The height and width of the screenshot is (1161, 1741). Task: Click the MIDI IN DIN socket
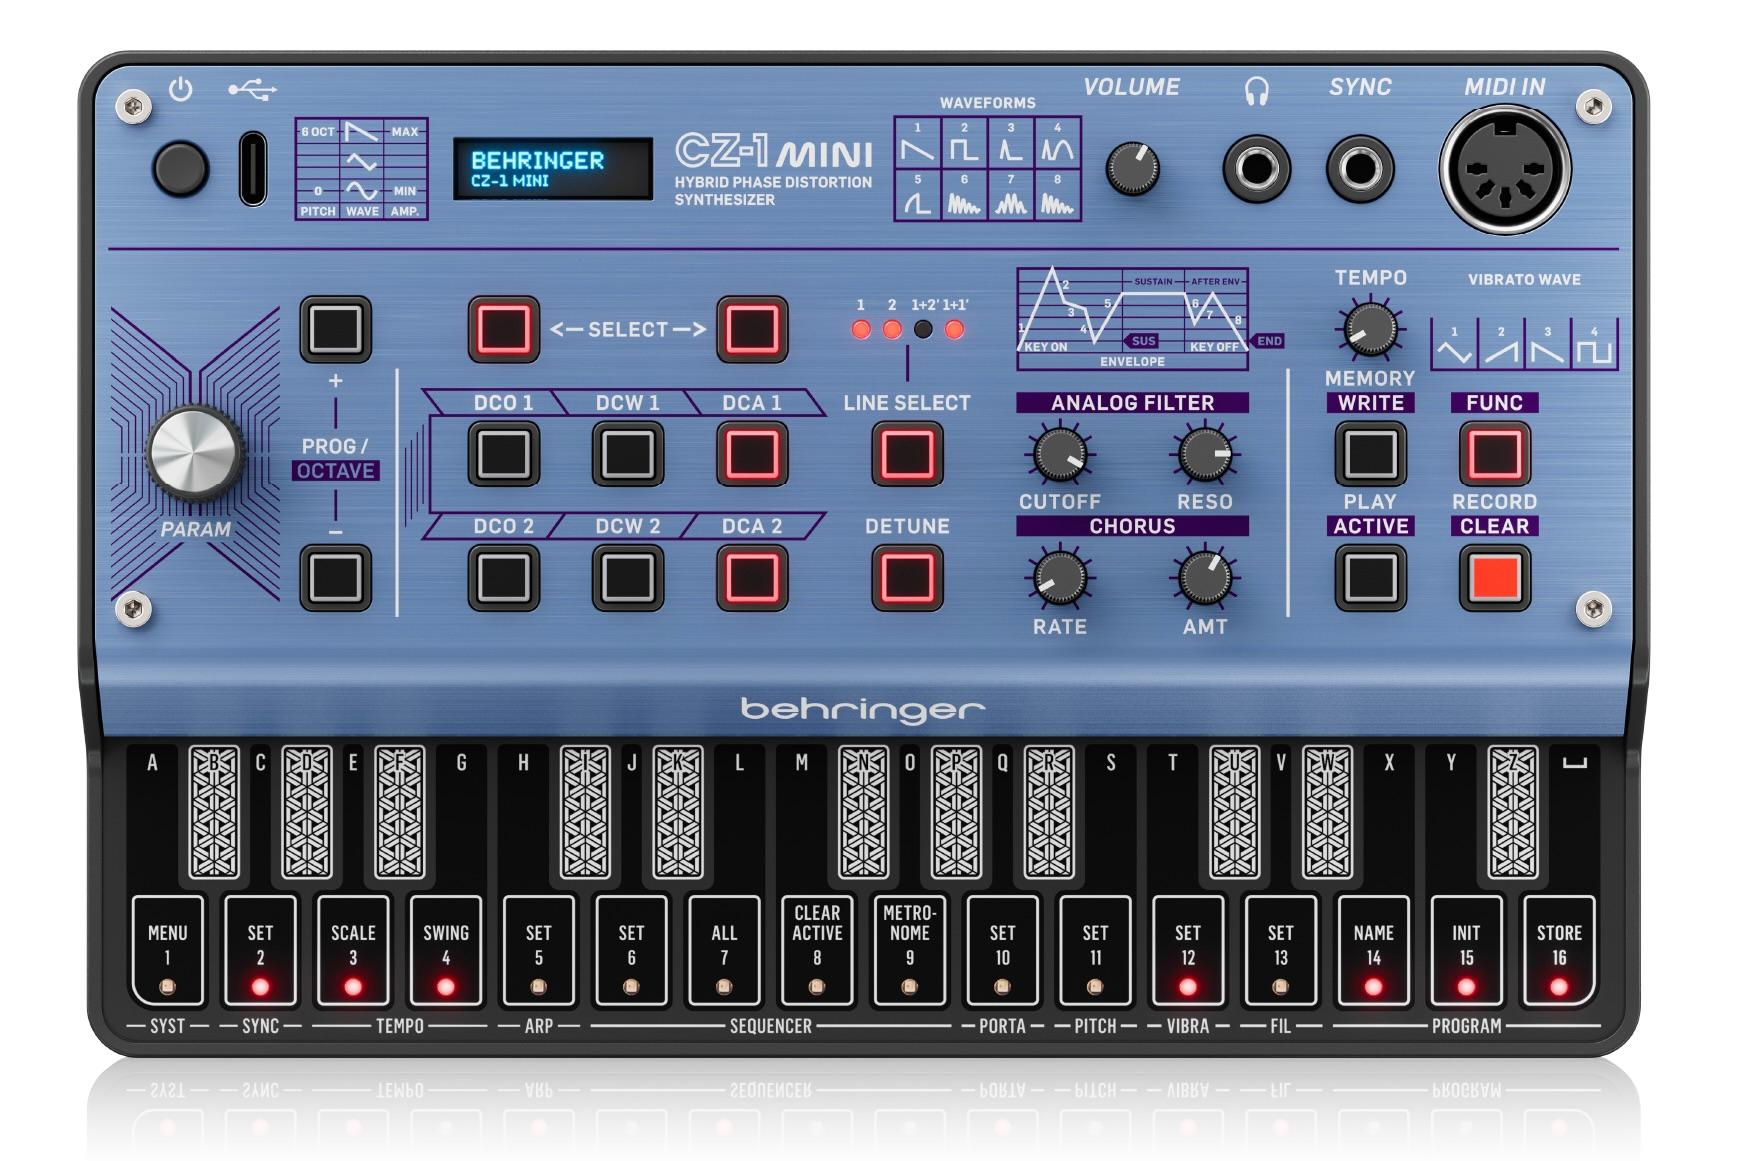coord(1505,169)
